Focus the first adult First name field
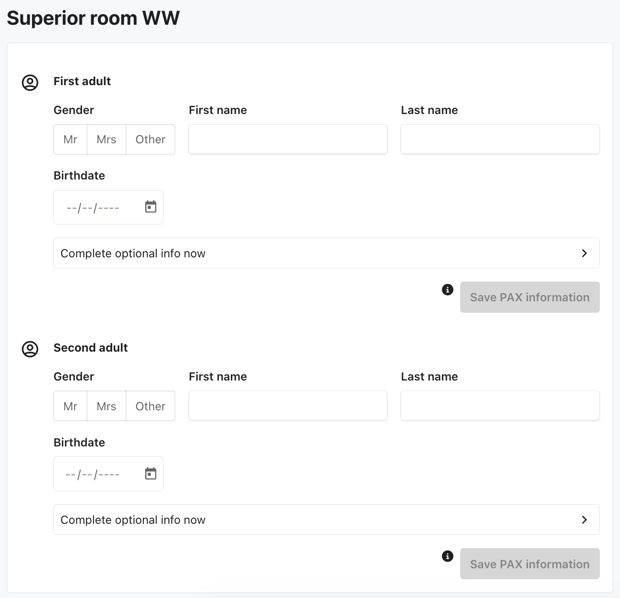The image size is (620, 598). [287, 140]
